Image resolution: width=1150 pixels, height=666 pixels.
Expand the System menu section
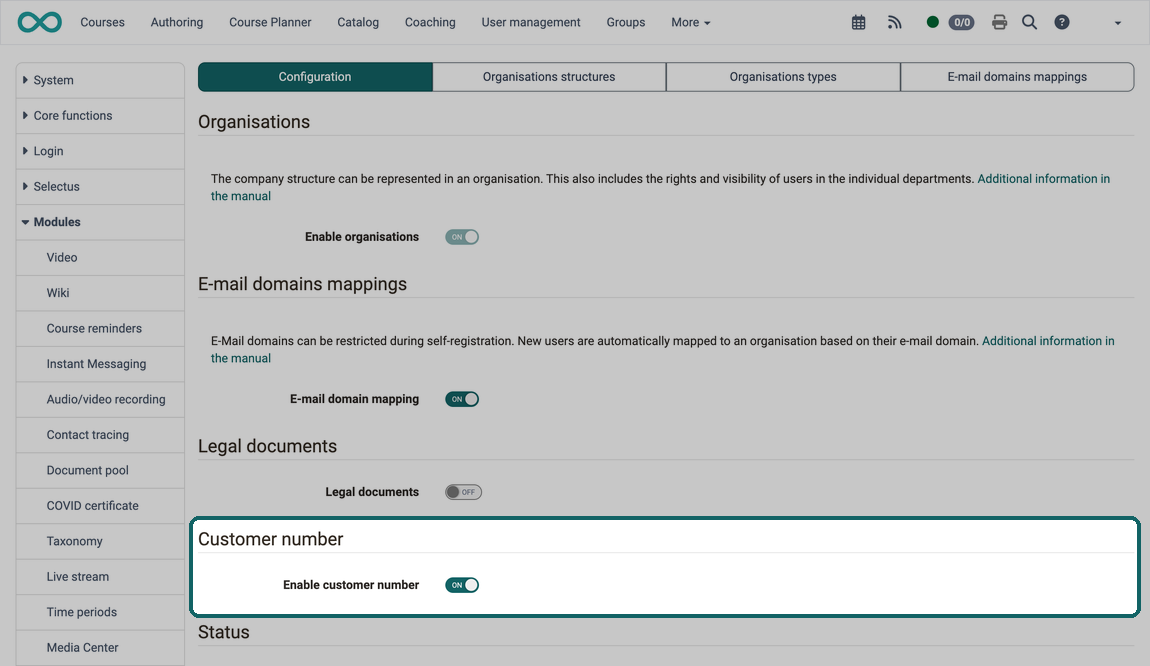pyautogui.click(x=100, y=80)
